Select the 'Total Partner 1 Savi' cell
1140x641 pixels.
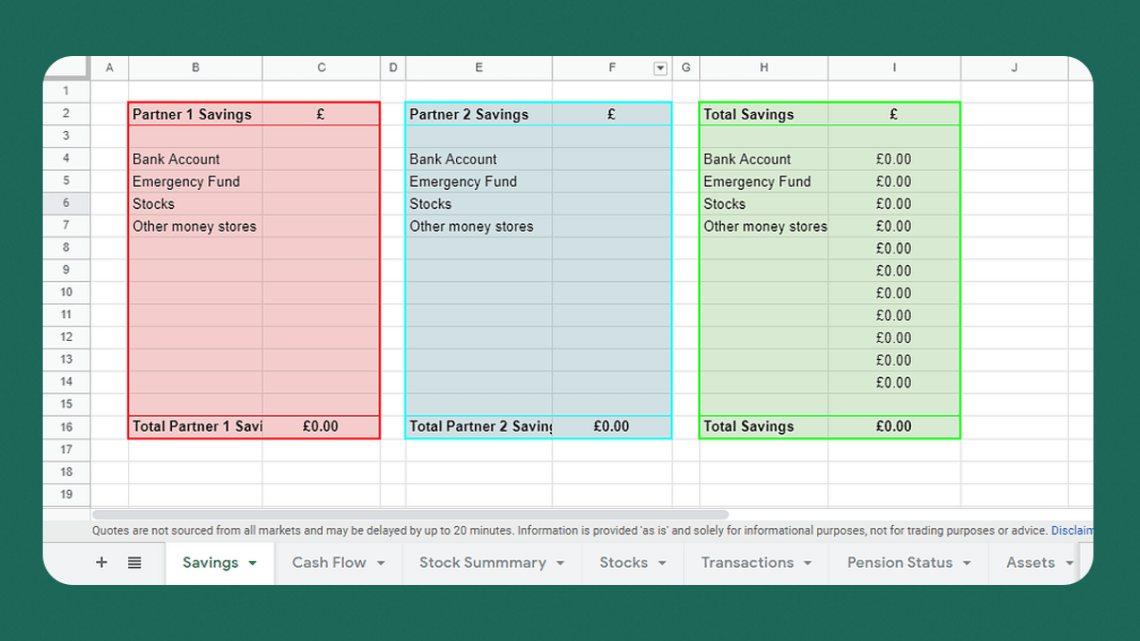click(196, 427)
